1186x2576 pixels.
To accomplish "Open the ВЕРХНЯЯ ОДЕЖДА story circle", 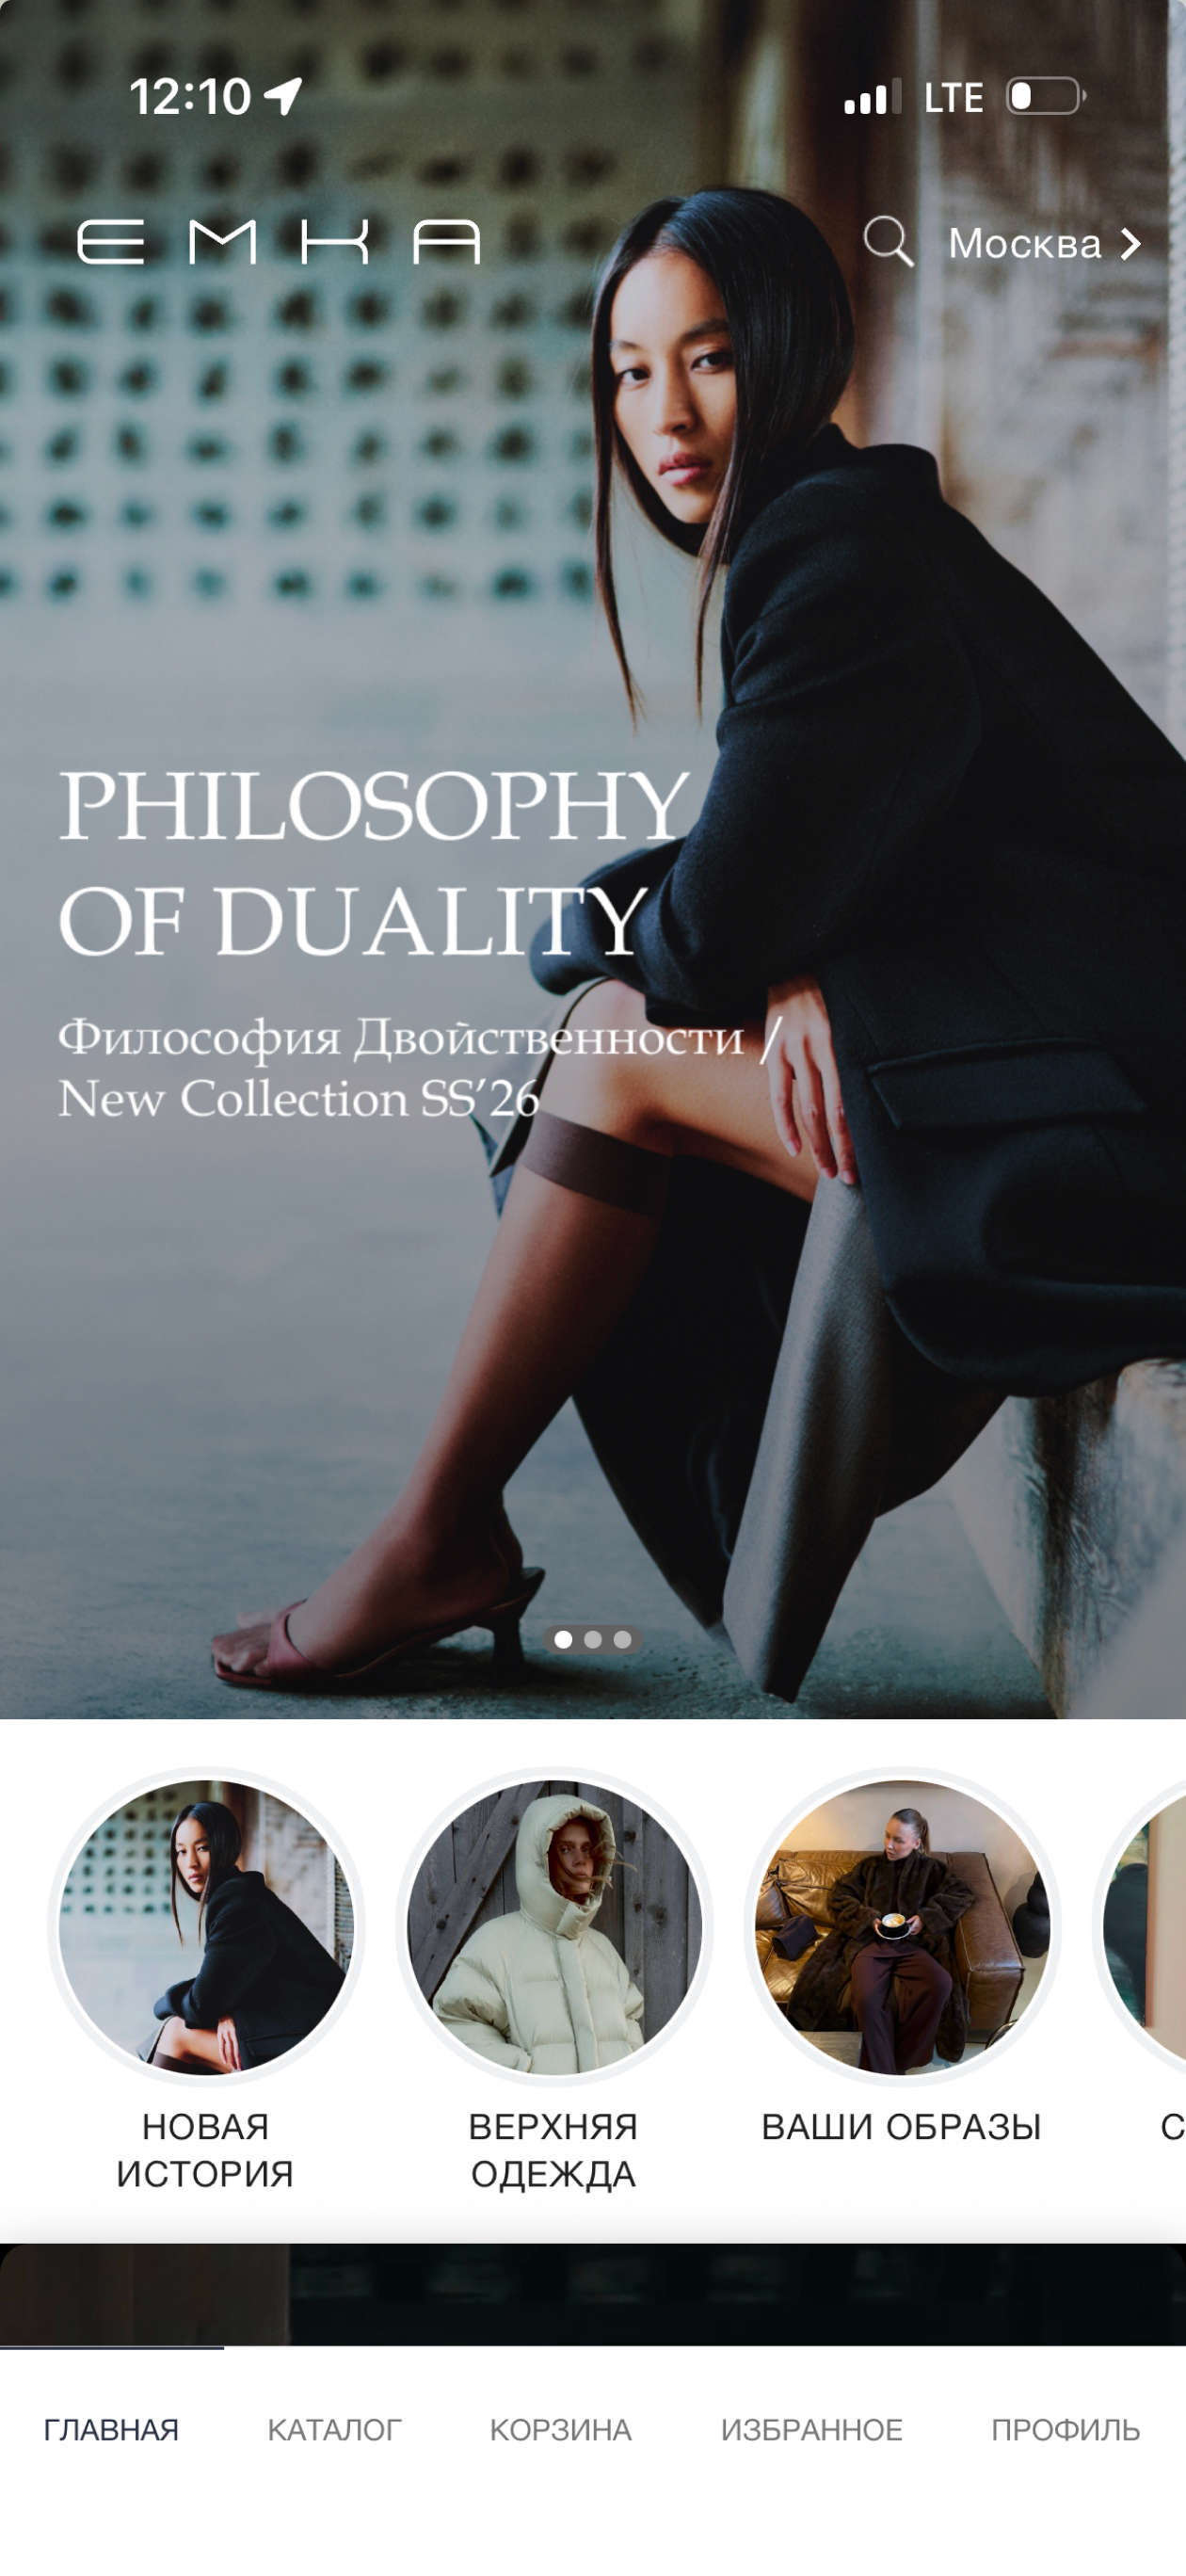I will pos(554,1926).
